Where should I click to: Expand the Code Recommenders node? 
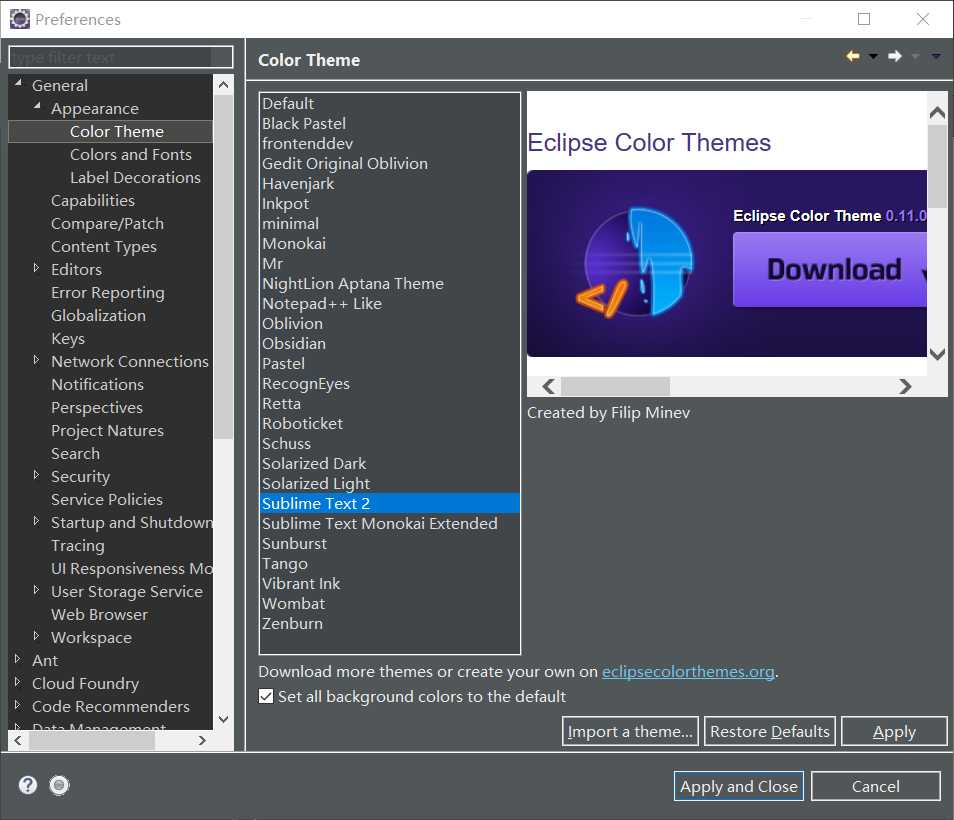point(17,705)
